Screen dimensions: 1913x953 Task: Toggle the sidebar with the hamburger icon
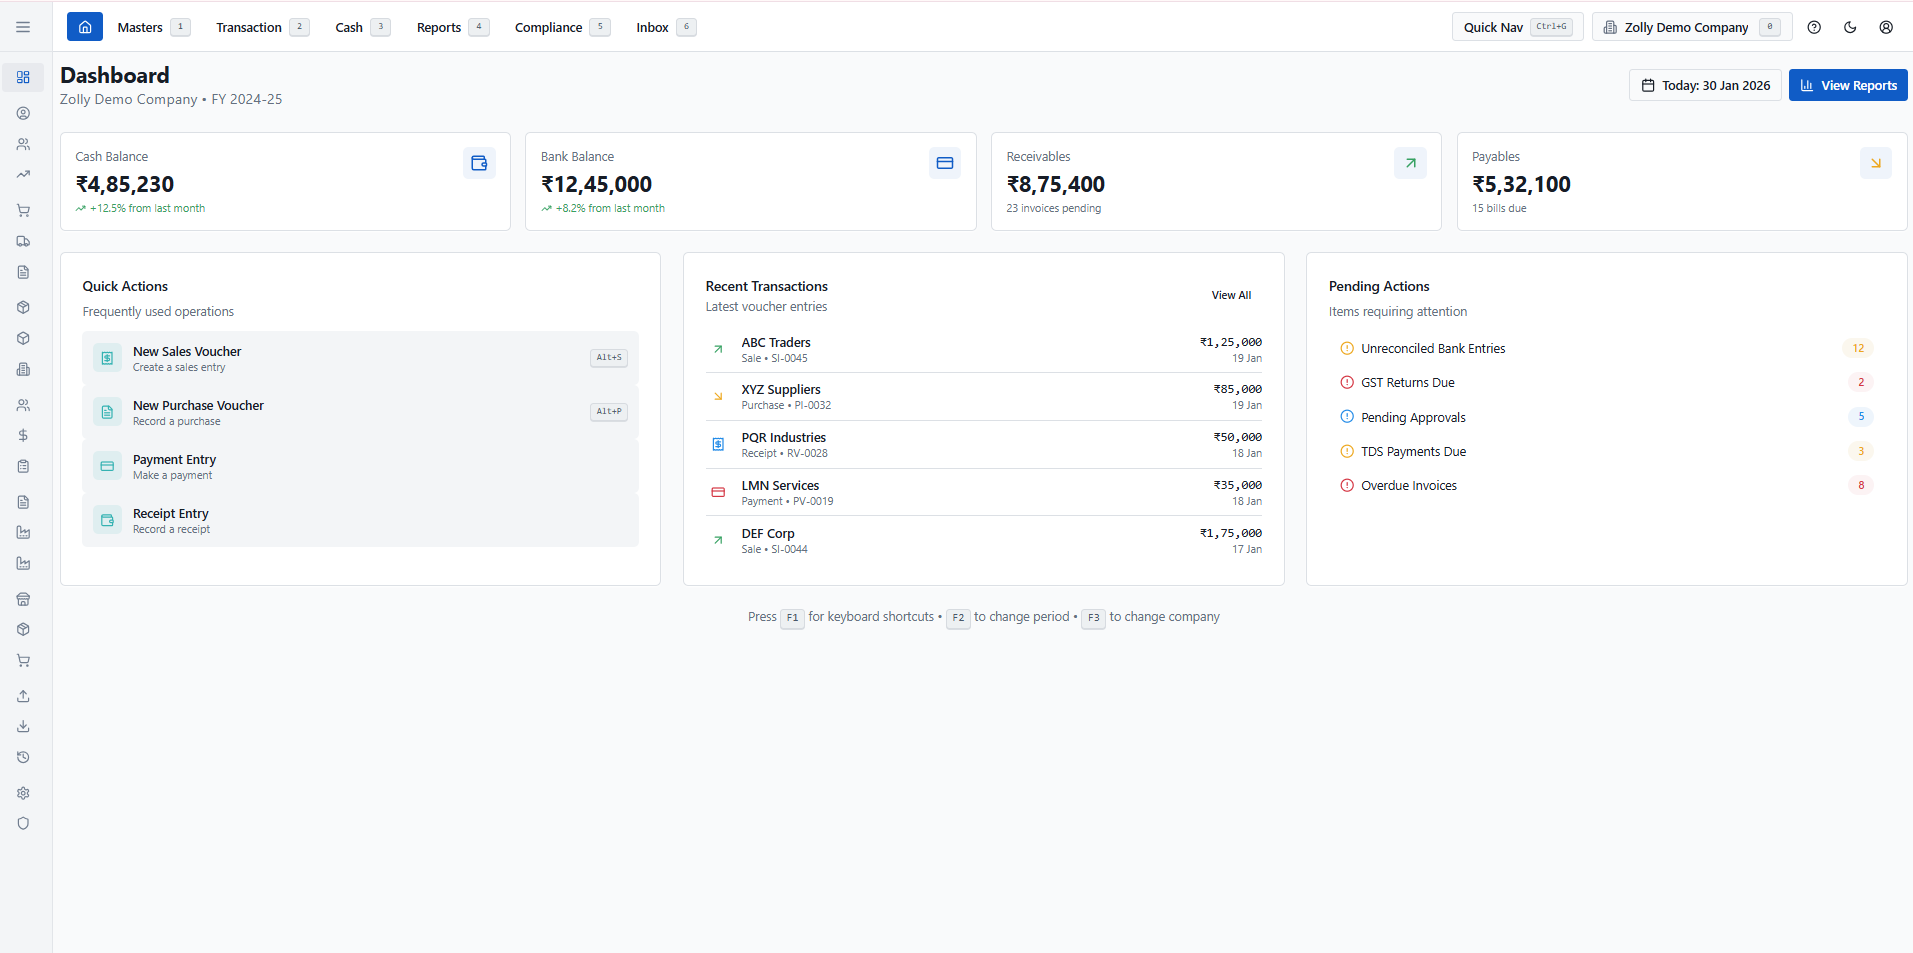coord(23,27)
